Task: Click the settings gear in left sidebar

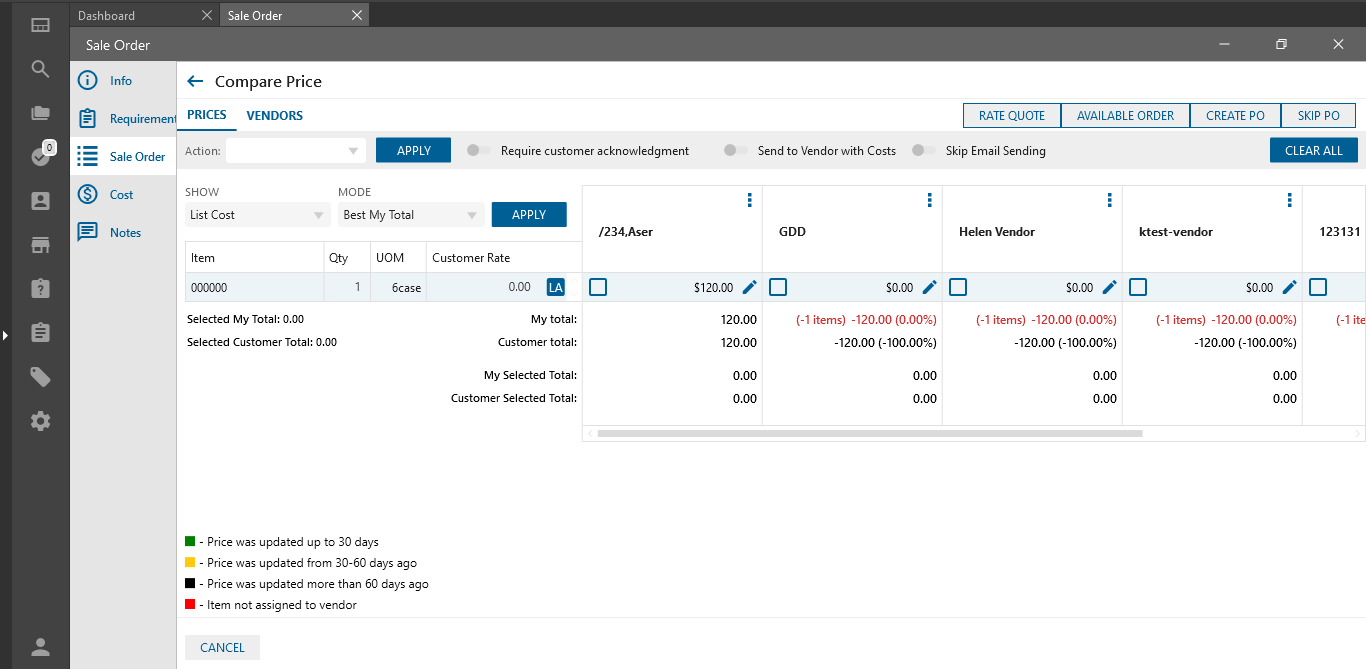Action: pyautogui.click(x=40, y=421)
